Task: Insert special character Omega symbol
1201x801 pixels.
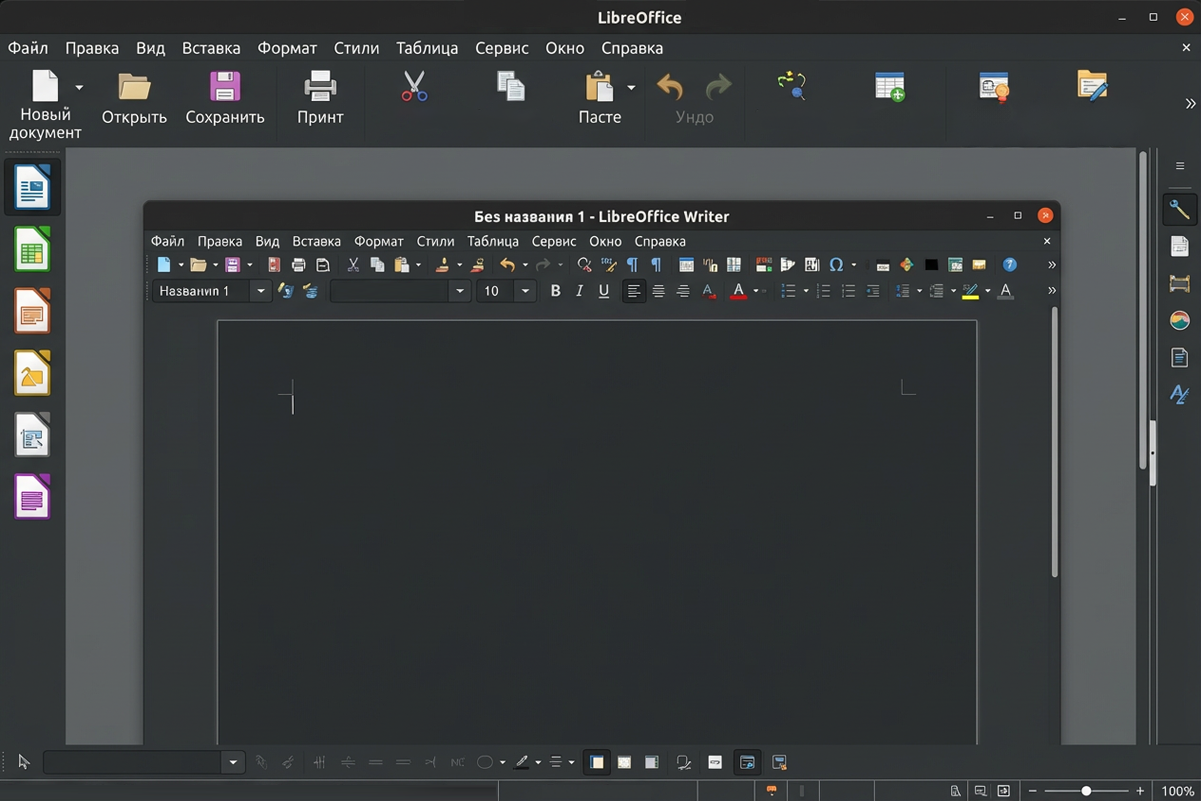Action: point(836,265)
